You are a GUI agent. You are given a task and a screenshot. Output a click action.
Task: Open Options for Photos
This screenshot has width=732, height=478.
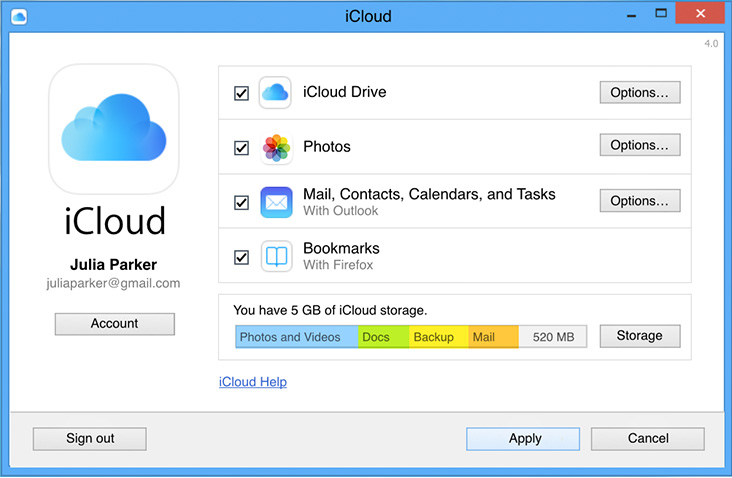(639, 146)
